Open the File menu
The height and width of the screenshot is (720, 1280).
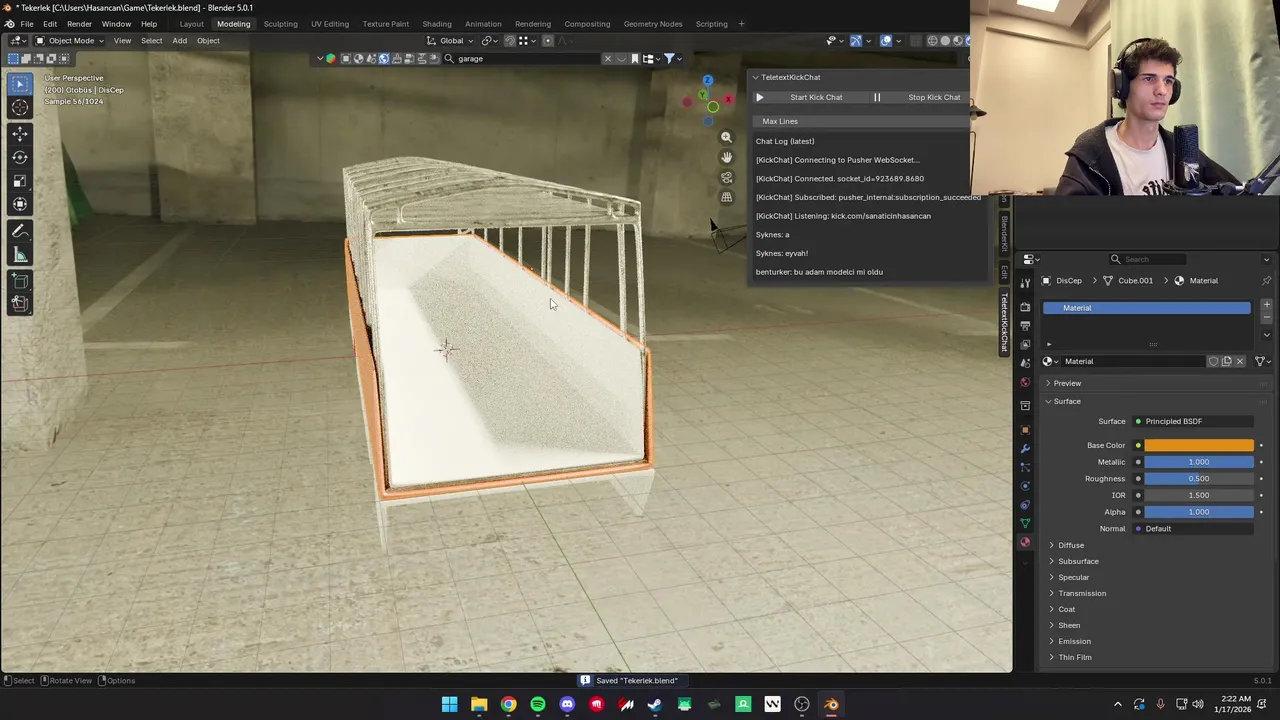[27, 24]
